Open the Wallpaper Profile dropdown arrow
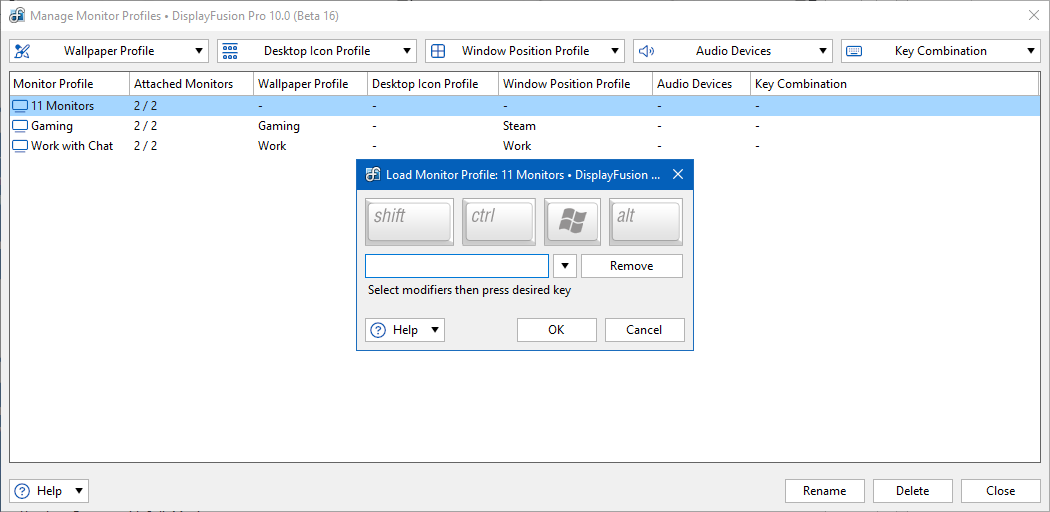This screenshot has width=1050, height=512. click(x=199, y=51)
